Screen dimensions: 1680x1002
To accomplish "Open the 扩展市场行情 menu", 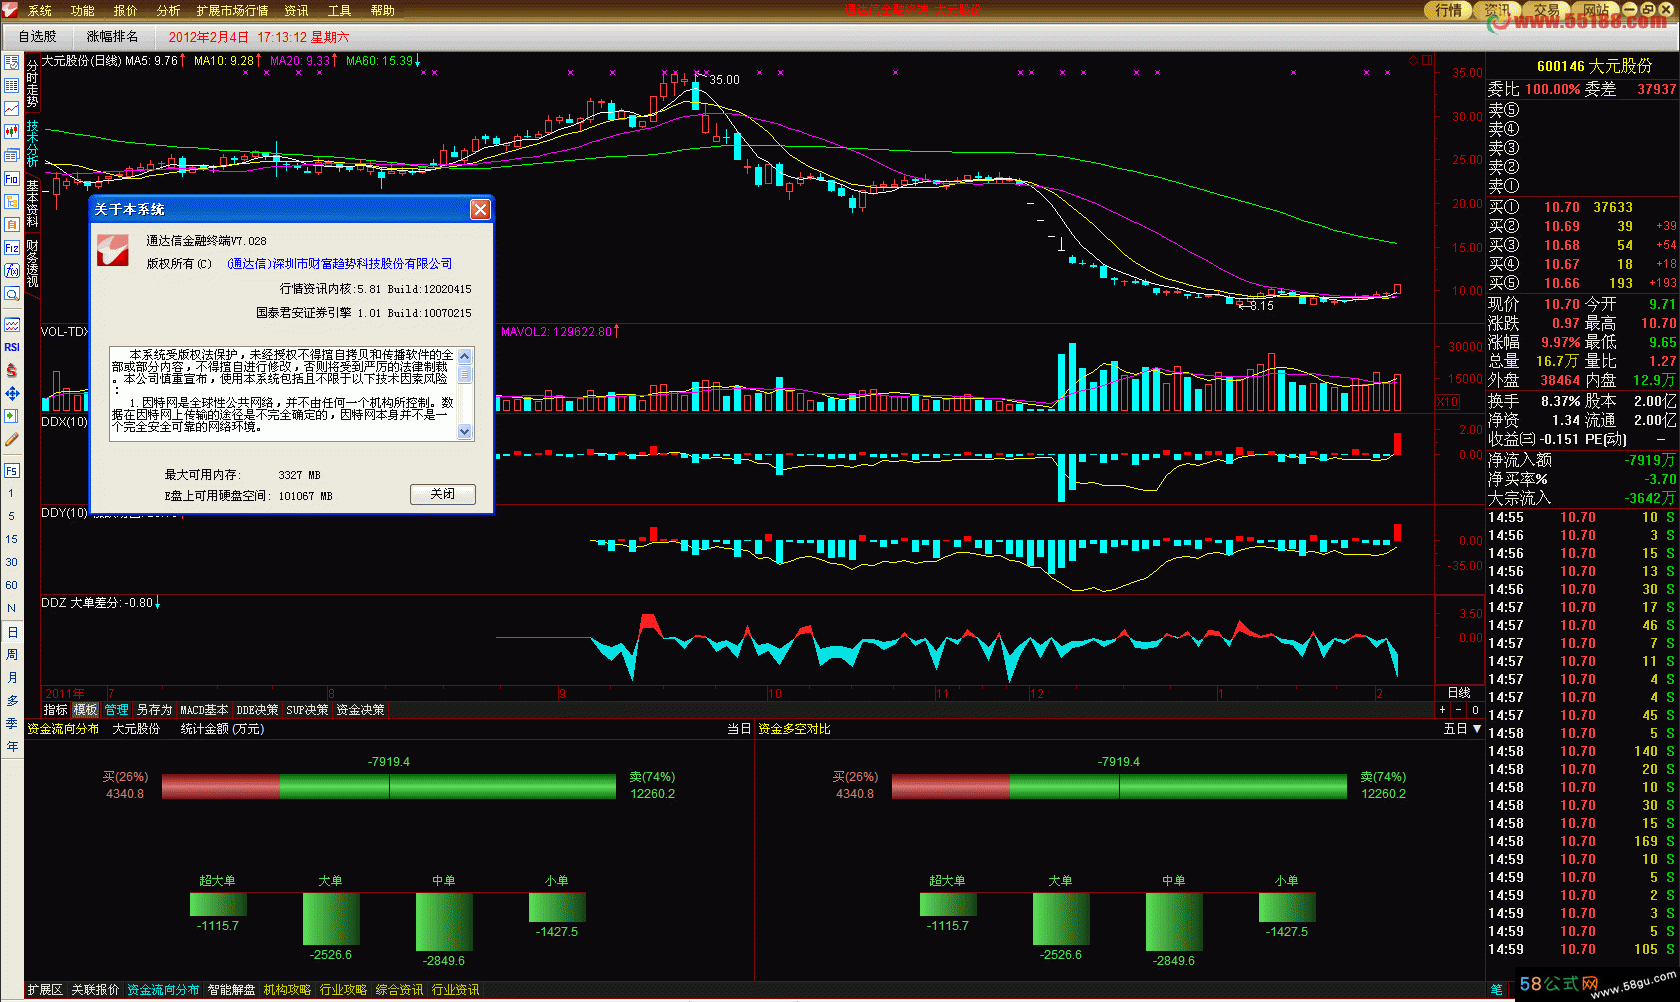I will pos(233,11).
